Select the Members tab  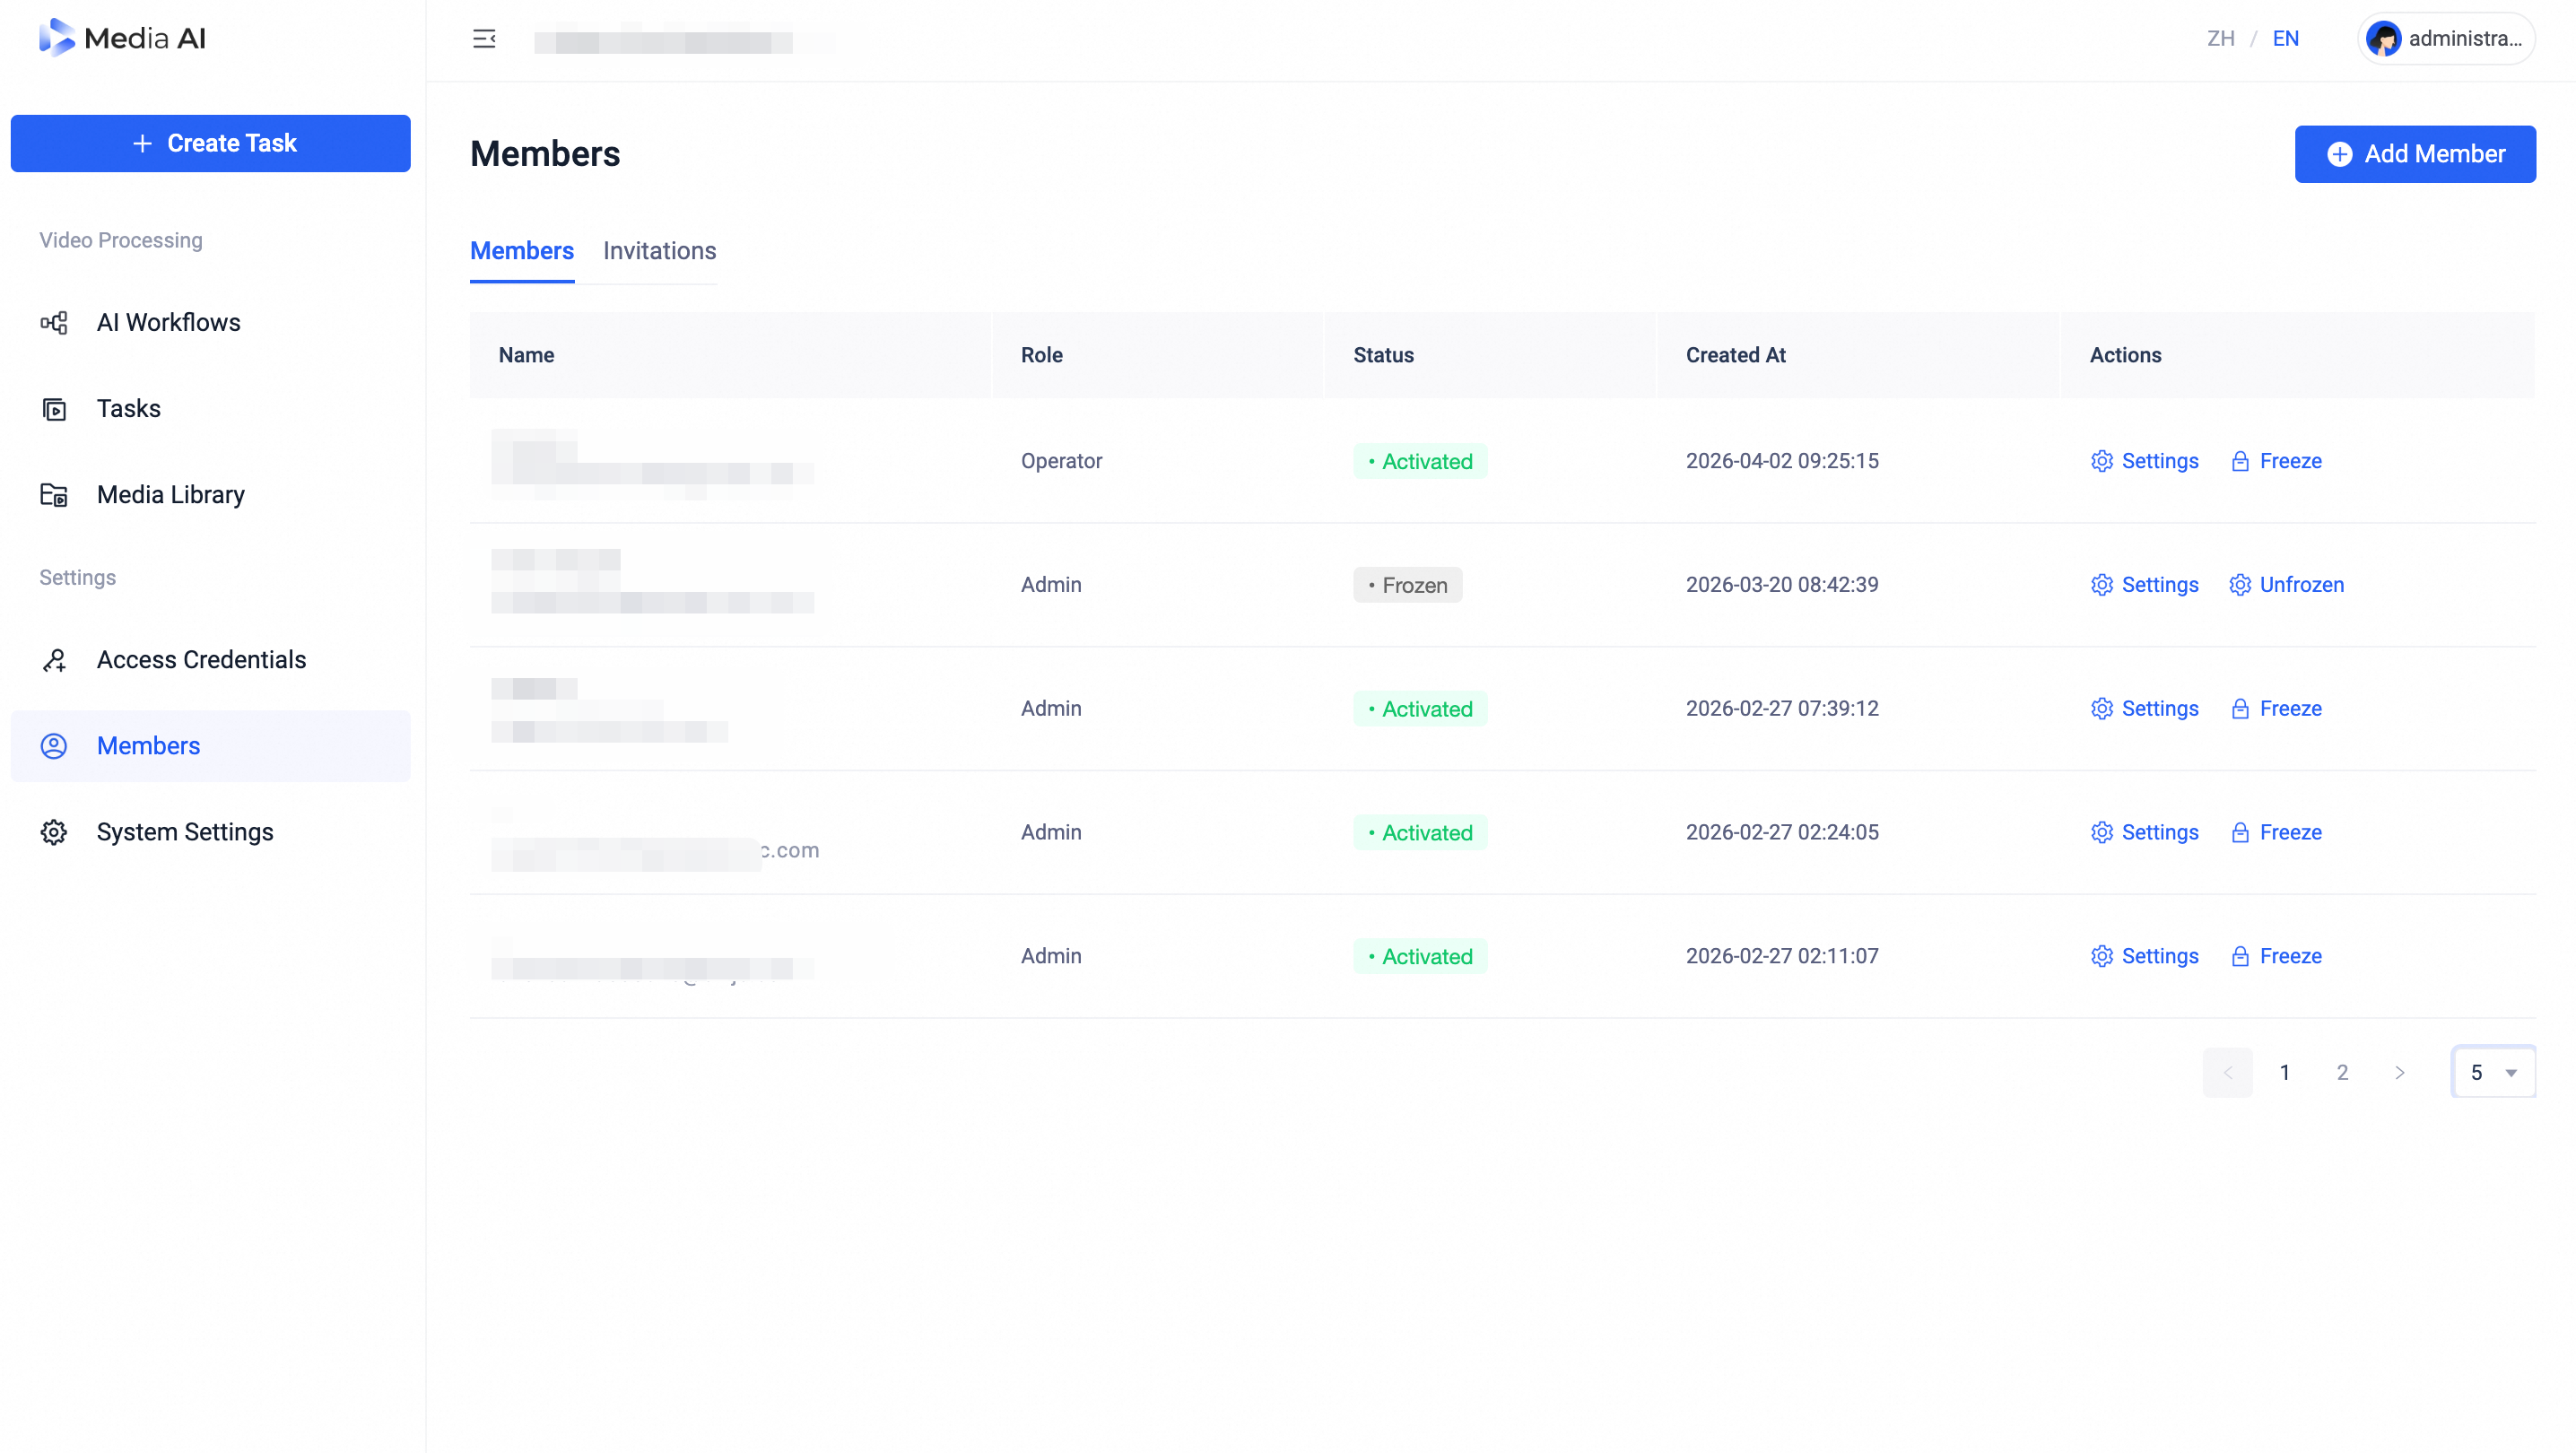click(x=522, y=251)
